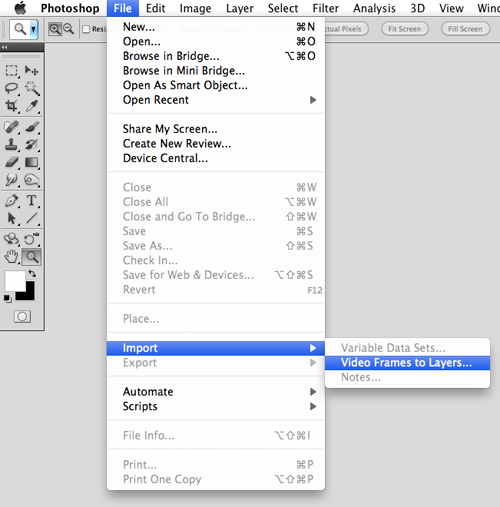This screenshot has height=507, width=500.
Task: Select the Magic Wand tool
Action: pos(32,88)
